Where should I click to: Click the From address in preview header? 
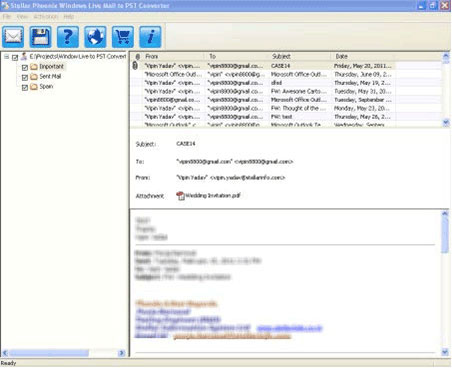[230, 178]
